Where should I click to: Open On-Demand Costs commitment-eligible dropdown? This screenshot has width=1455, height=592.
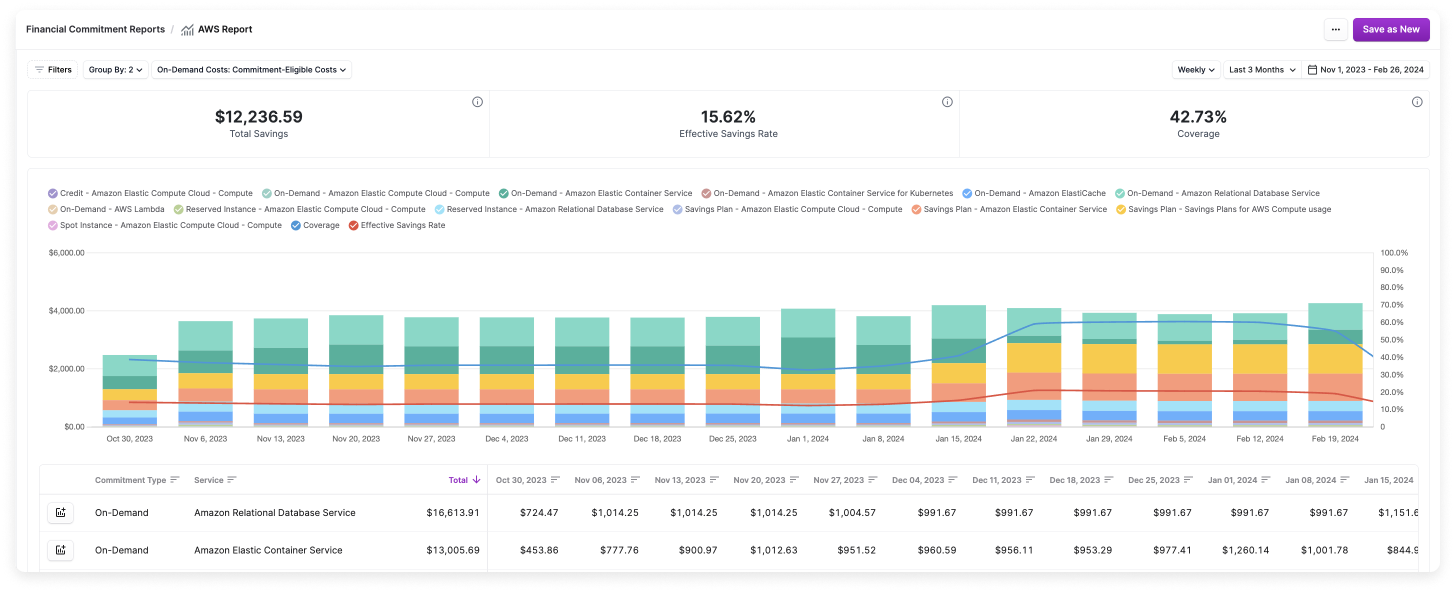point(252,70)
